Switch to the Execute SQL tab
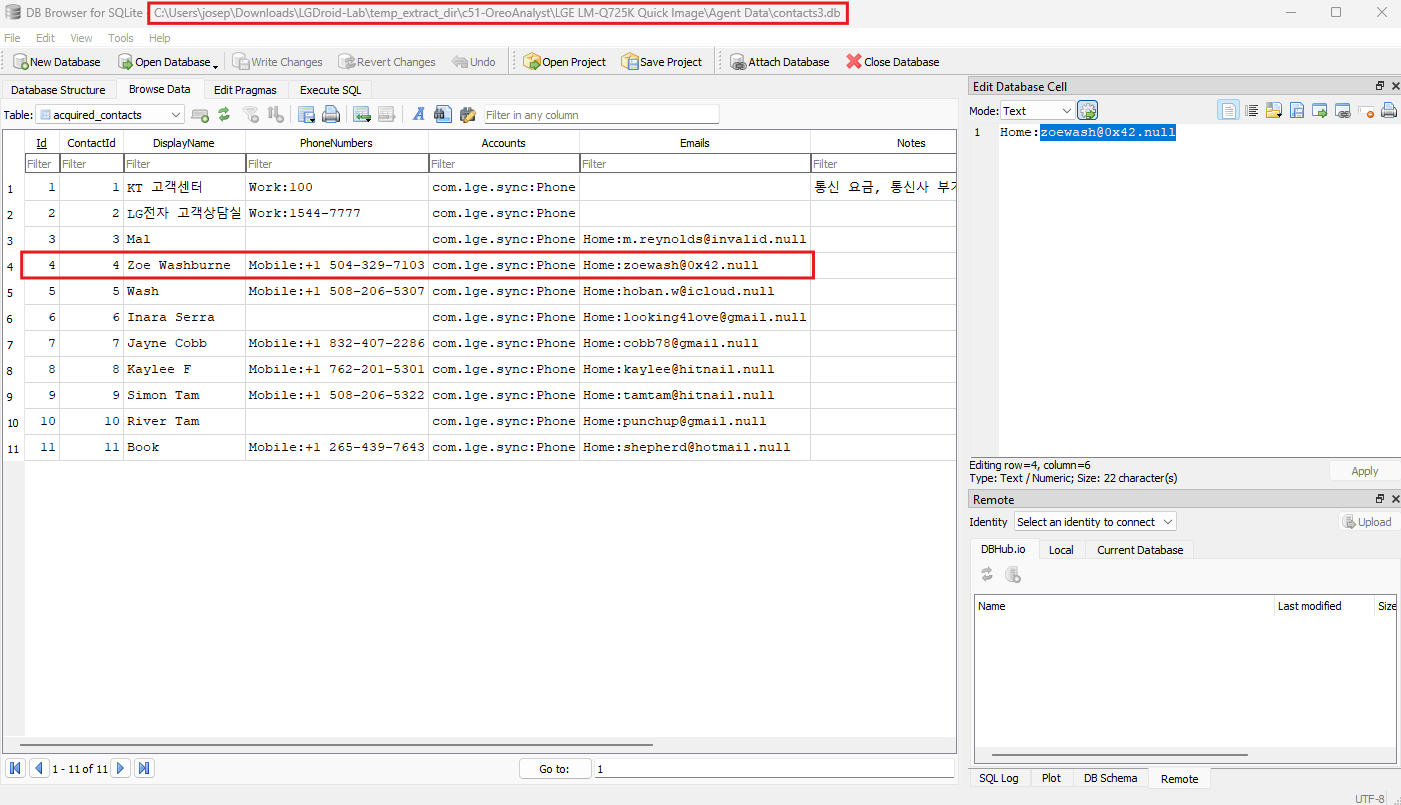Image resolution: width=1401 pixels, height=805 pixels. (330, 90)
